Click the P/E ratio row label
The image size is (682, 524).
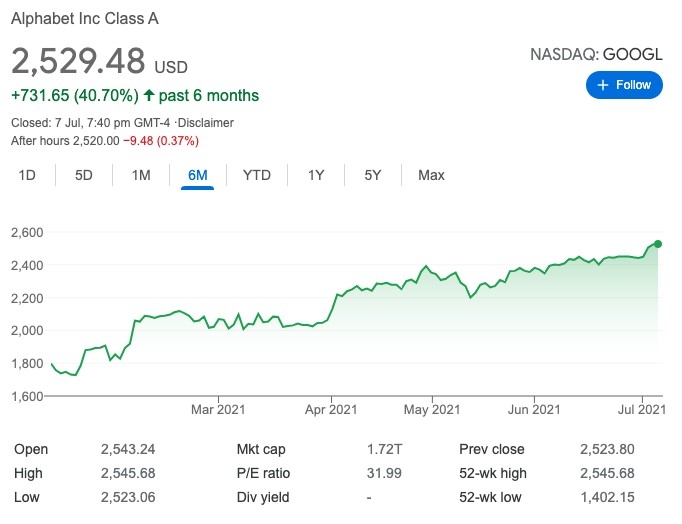coord(263,473)
